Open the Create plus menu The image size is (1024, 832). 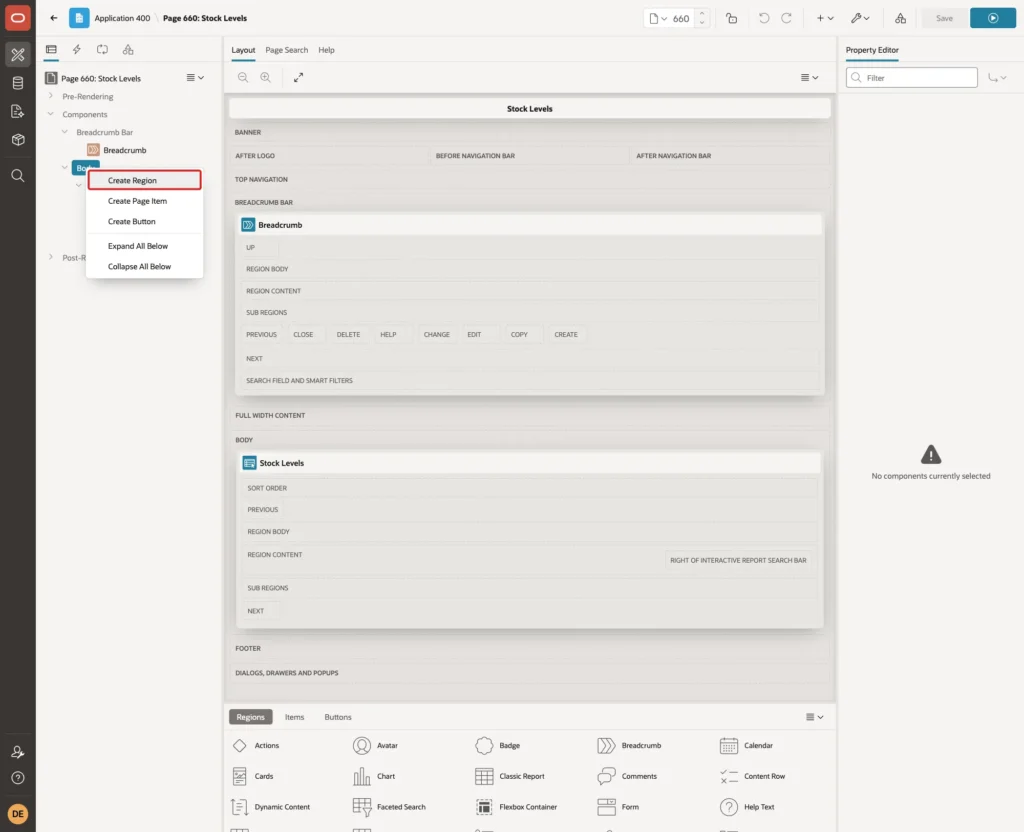[x=825, y=18]
